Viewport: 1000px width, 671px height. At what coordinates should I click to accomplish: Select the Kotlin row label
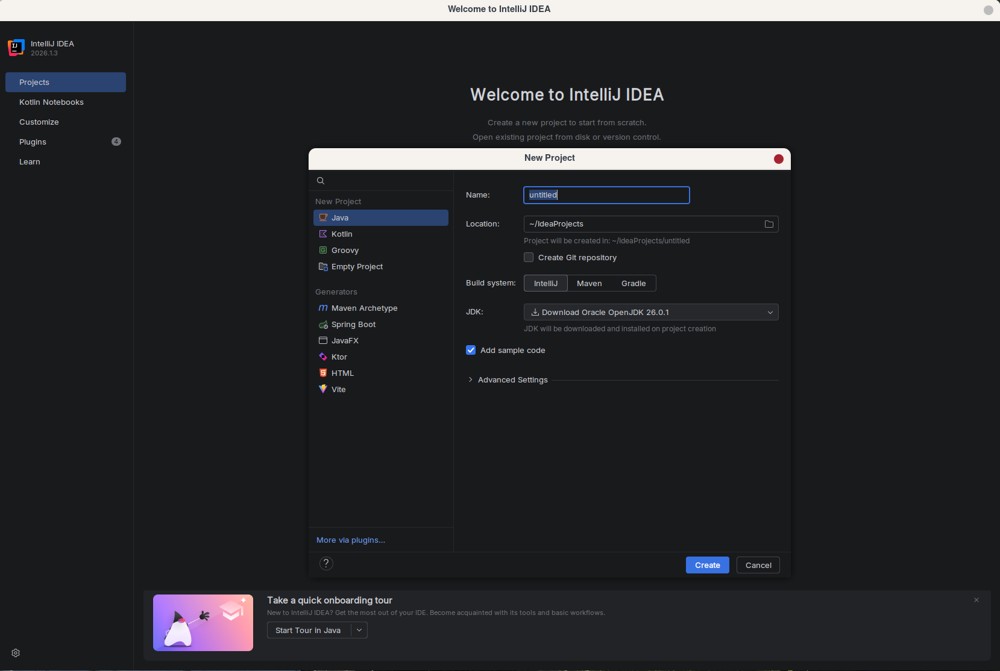[x=341, y=234]
